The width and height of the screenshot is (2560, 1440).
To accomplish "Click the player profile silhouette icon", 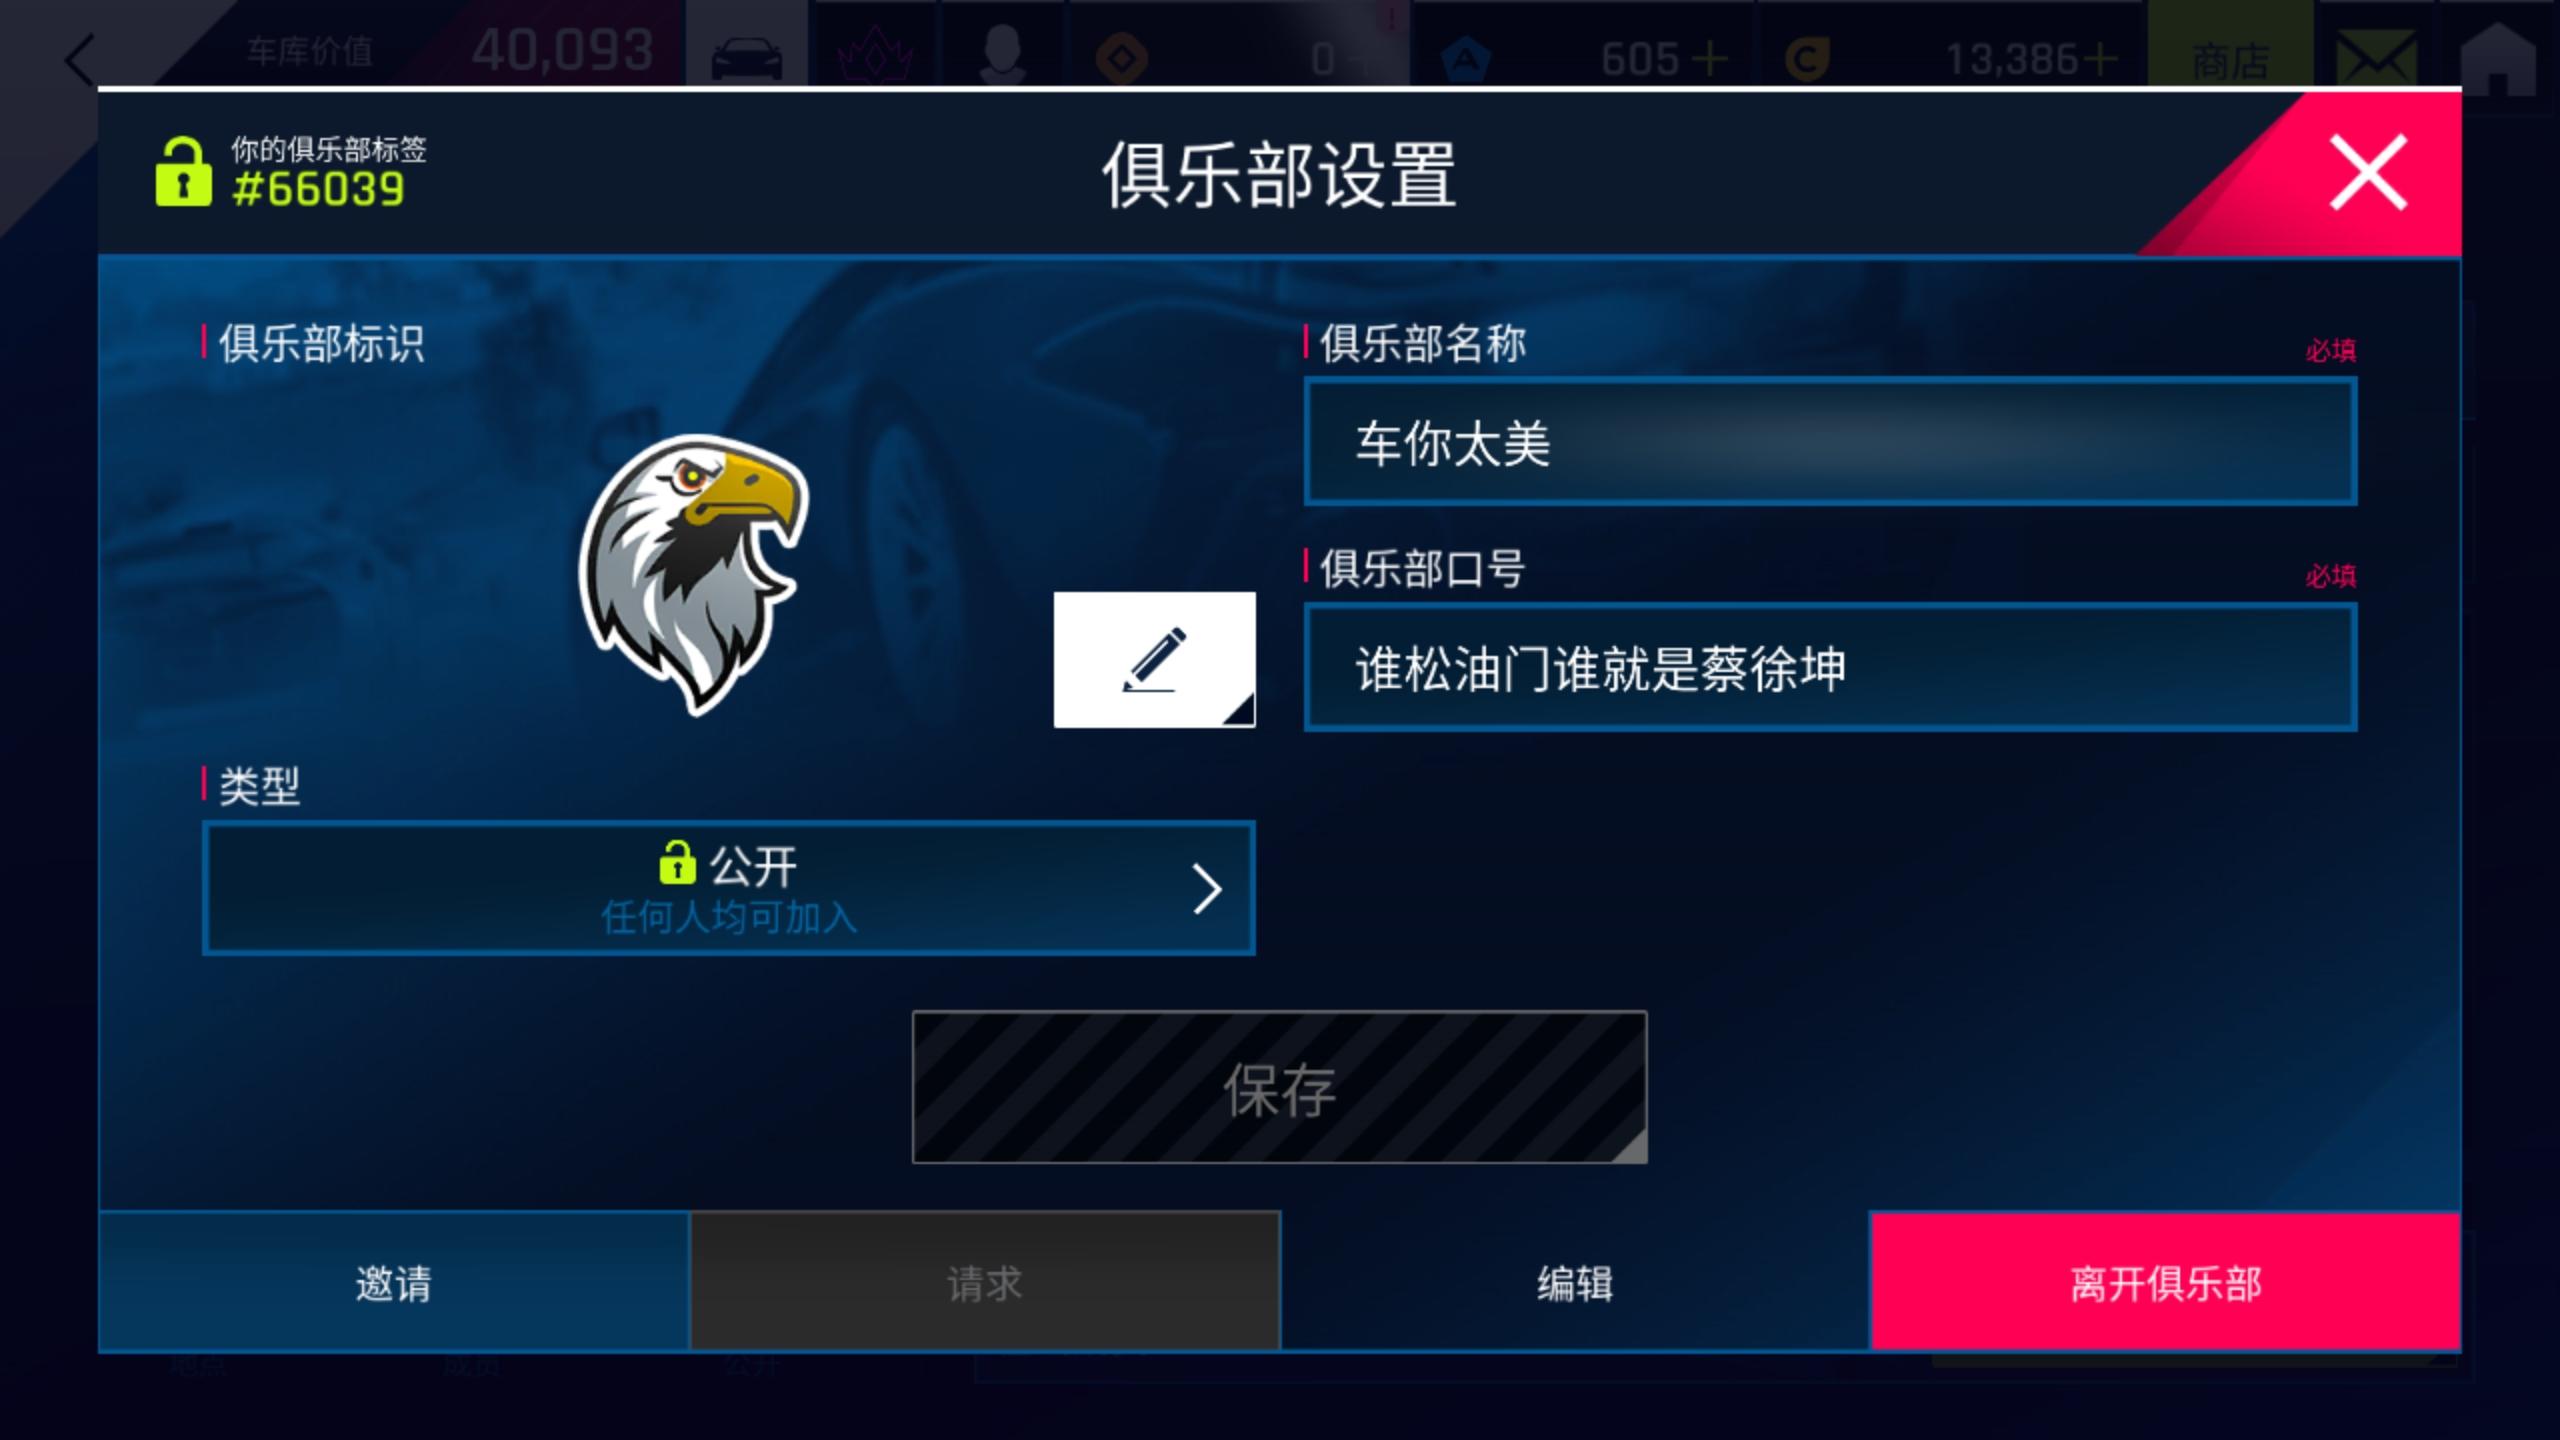I will tap(1001, 55).
